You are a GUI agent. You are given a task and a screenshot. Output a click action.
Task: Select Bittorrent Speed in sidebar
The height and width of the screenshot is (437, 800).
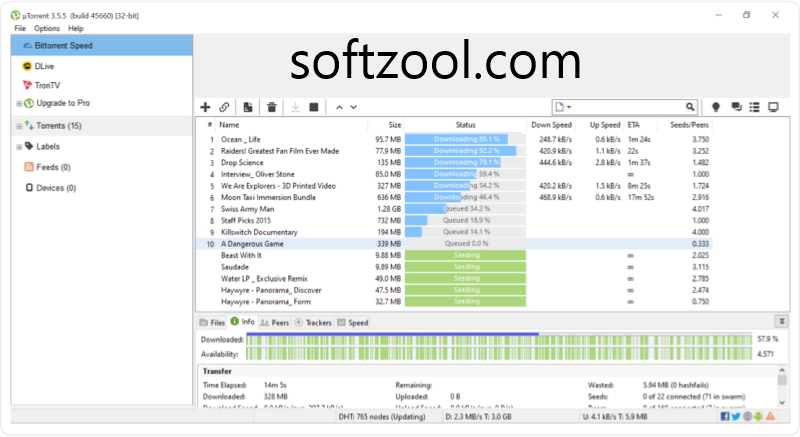pyautogui.click(x=102, y=45)
